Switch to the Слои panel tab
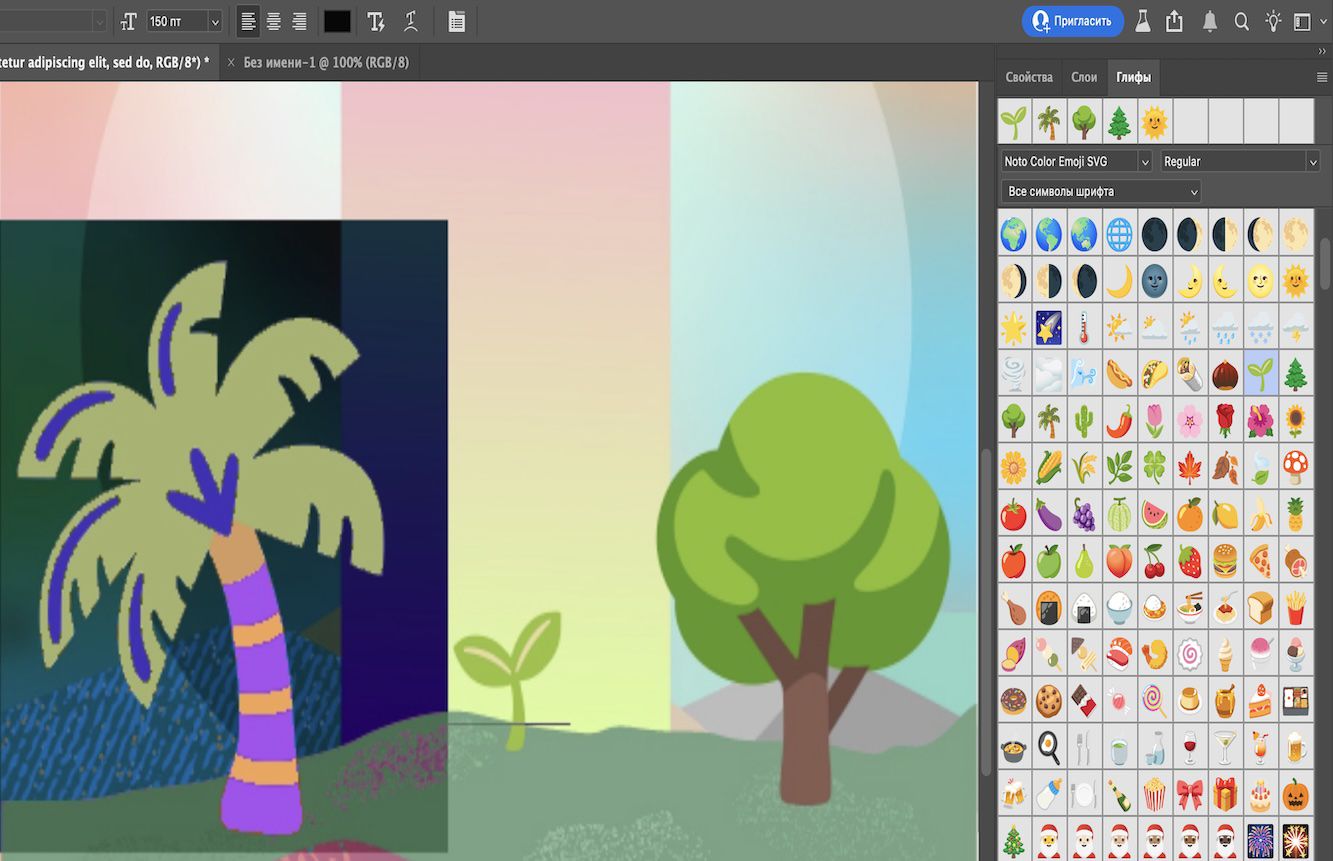 pos(1084,77)
